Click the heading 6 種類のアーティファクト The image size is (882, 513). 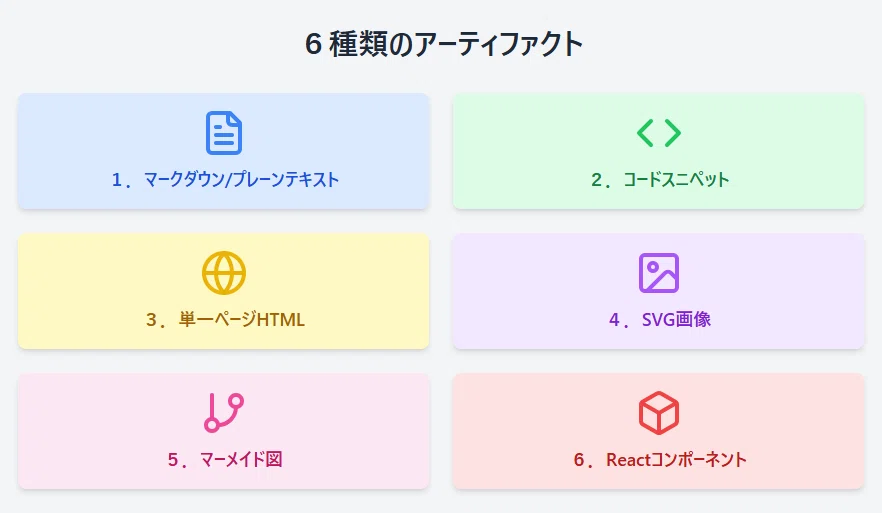[x=443, y=44]
